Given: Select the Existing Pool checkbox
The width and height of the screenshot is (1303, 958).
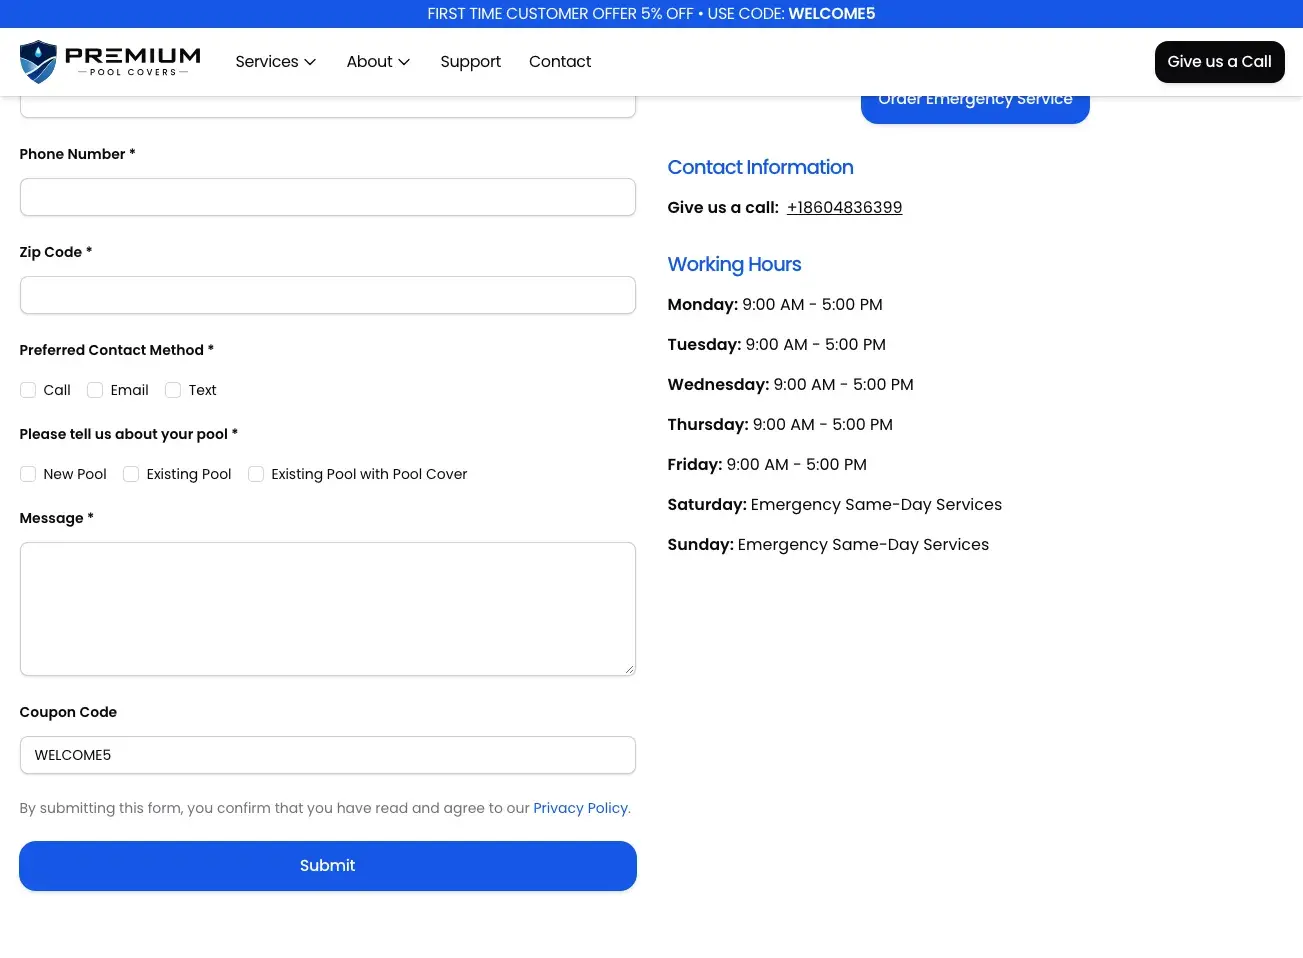Looking at the screenshot, I should point(131,474).
